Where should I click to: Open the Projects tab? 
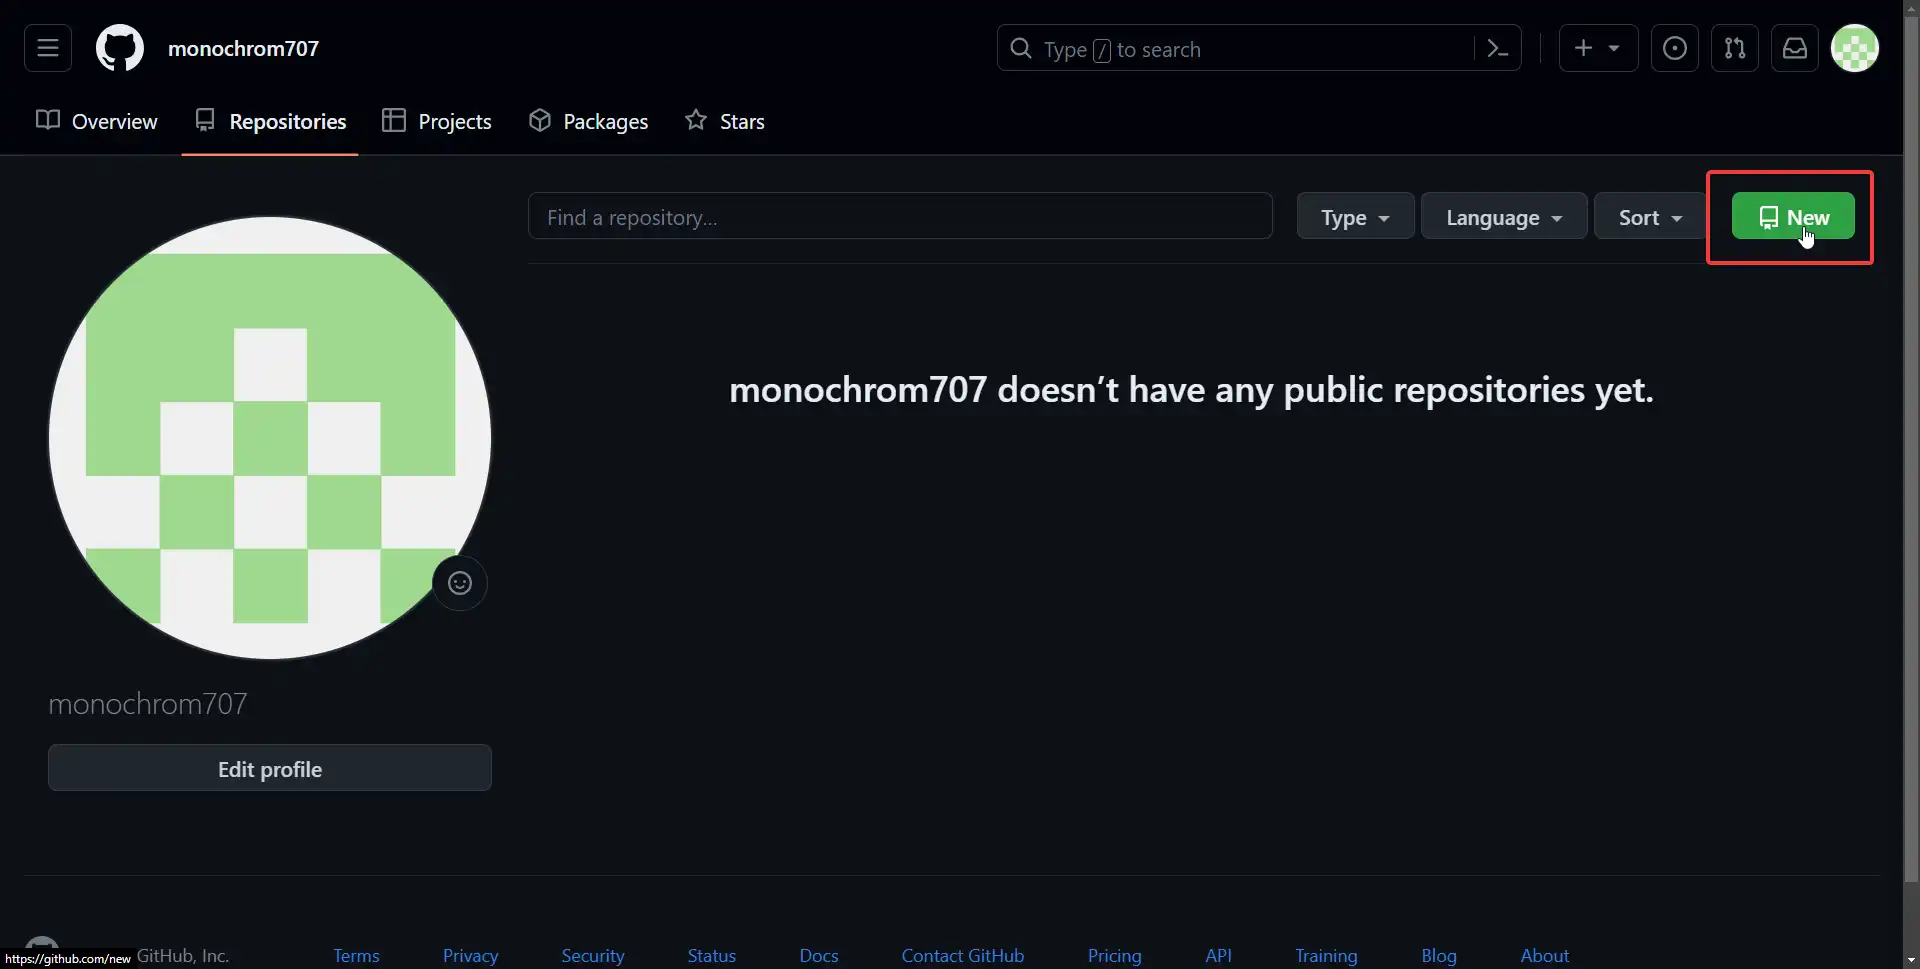point(437,121)
